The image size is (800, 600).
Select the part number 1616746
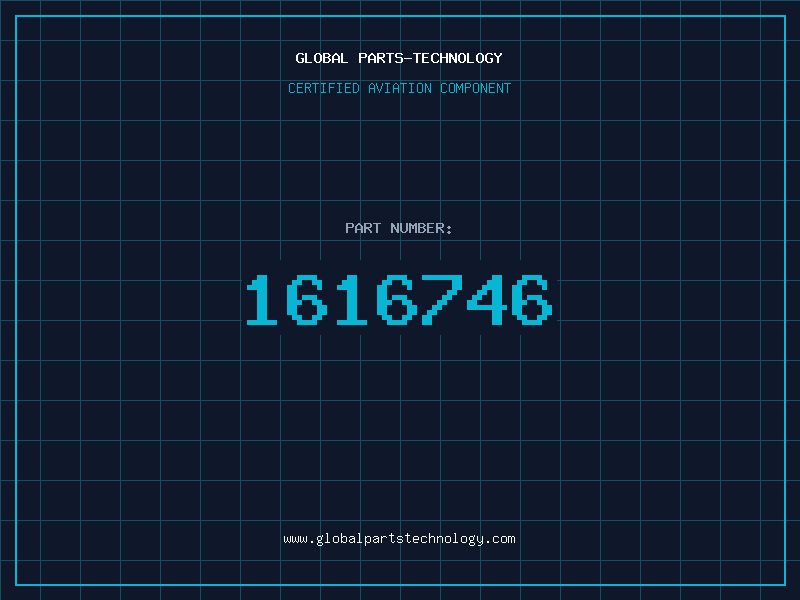click(399, 299)
